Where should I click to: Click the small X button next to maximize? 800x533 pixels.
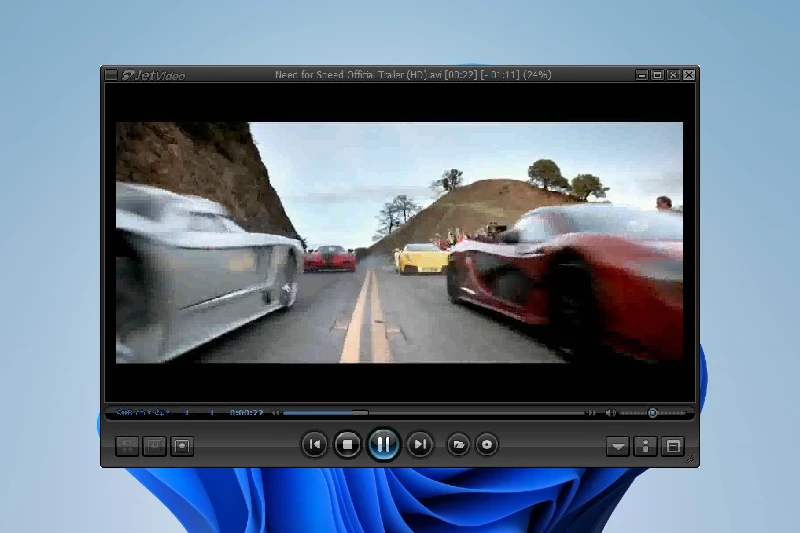click(673, 75)
